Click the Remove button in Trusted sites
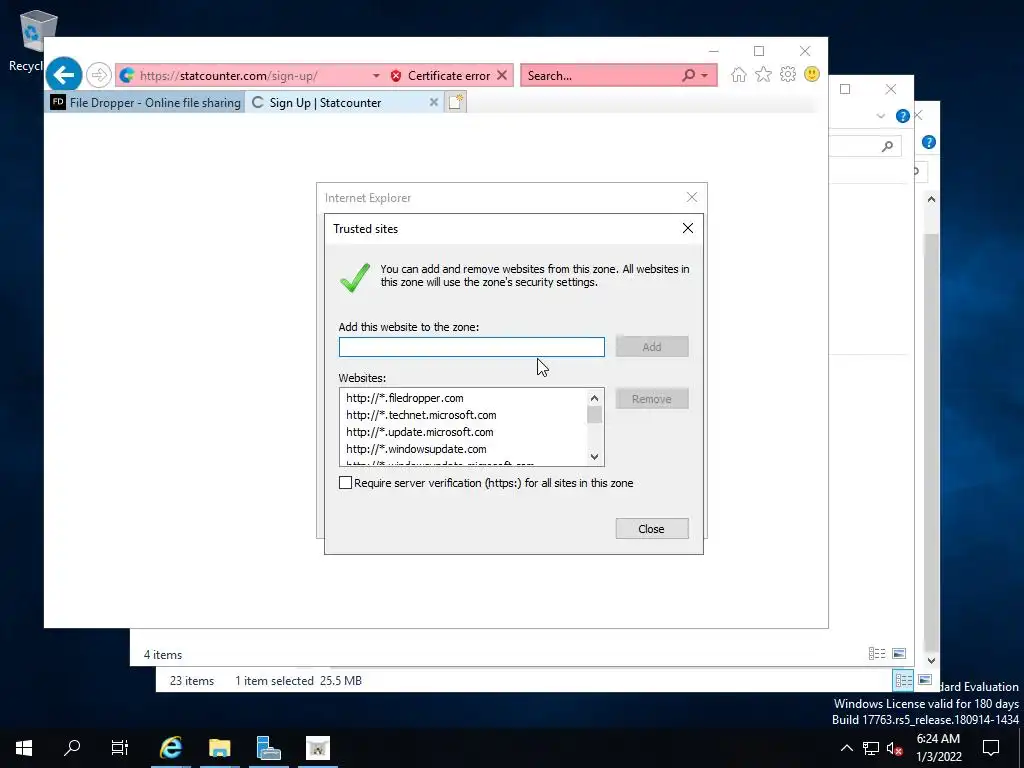The width and height of the screenshot is (1024, 768). coord(652,399)
